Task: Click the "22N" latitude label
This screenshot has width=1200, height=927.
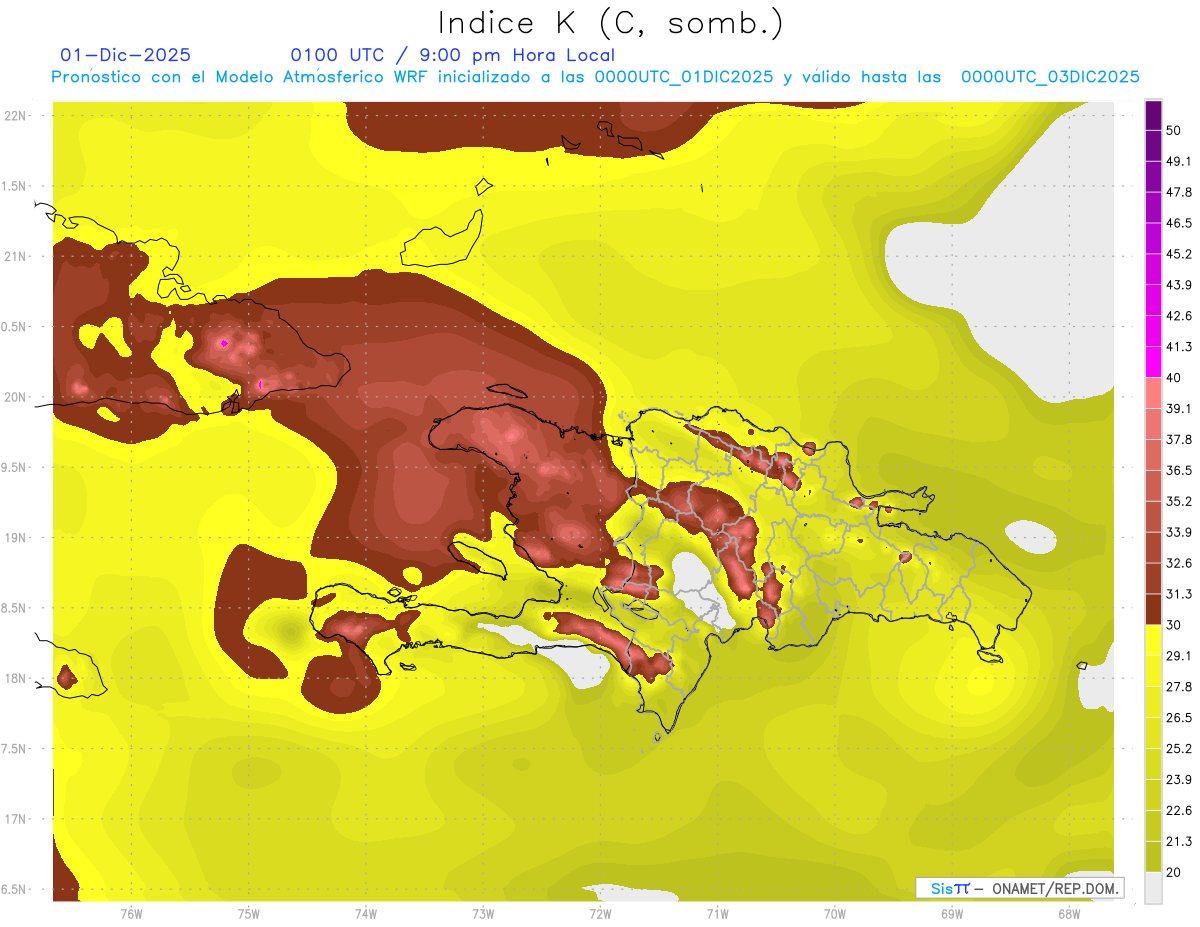Action: pyautogui.click(x=15, y=116)
